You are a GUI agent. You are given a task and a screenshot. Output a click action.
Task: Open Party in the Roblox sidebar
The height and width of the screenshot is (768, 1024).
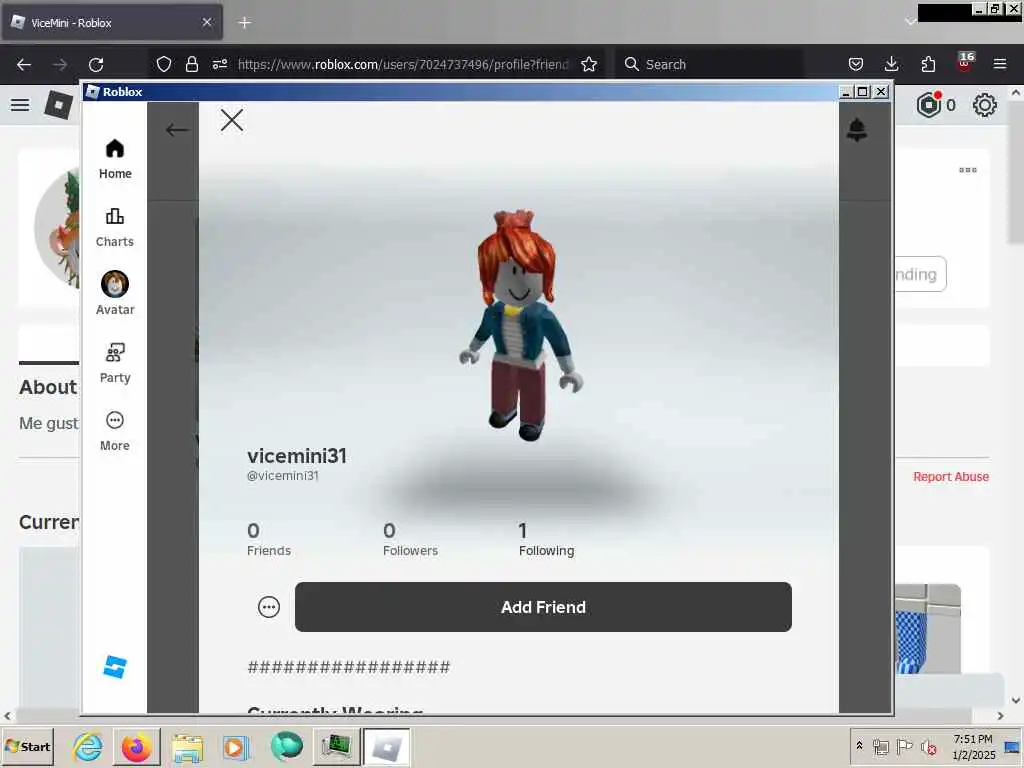click(x=115, y=363)
